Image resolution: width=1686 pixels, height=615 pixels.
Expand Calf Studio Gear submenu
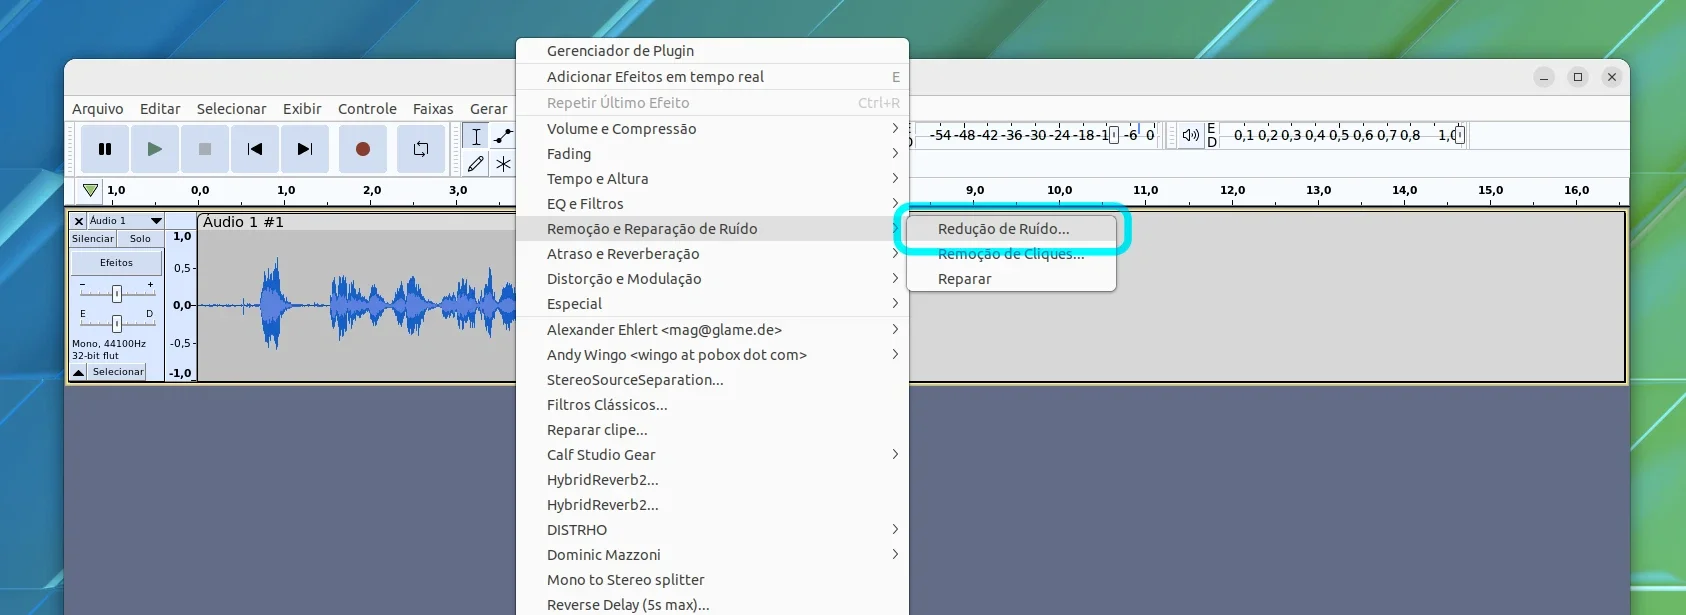(x=712, y=455)
